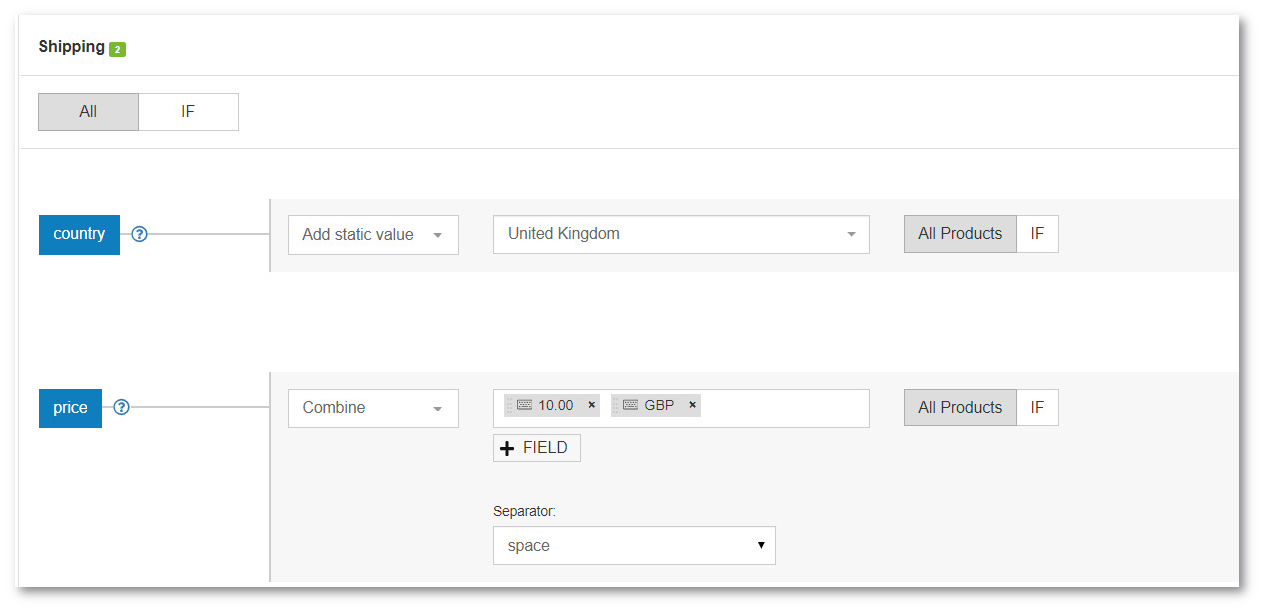Viewport: 1264px width, 612px height.
Task: Click inside the combine values field box
Action: pyautogui.click(x=790, y=407)
